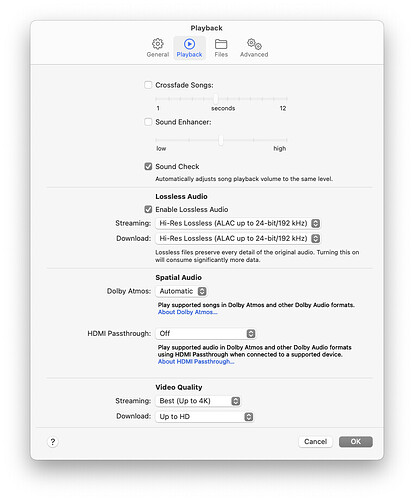This screenshot has width=414, height=500.
Task: Turn on Sound Enhancer checkbox
Action: 148,122
